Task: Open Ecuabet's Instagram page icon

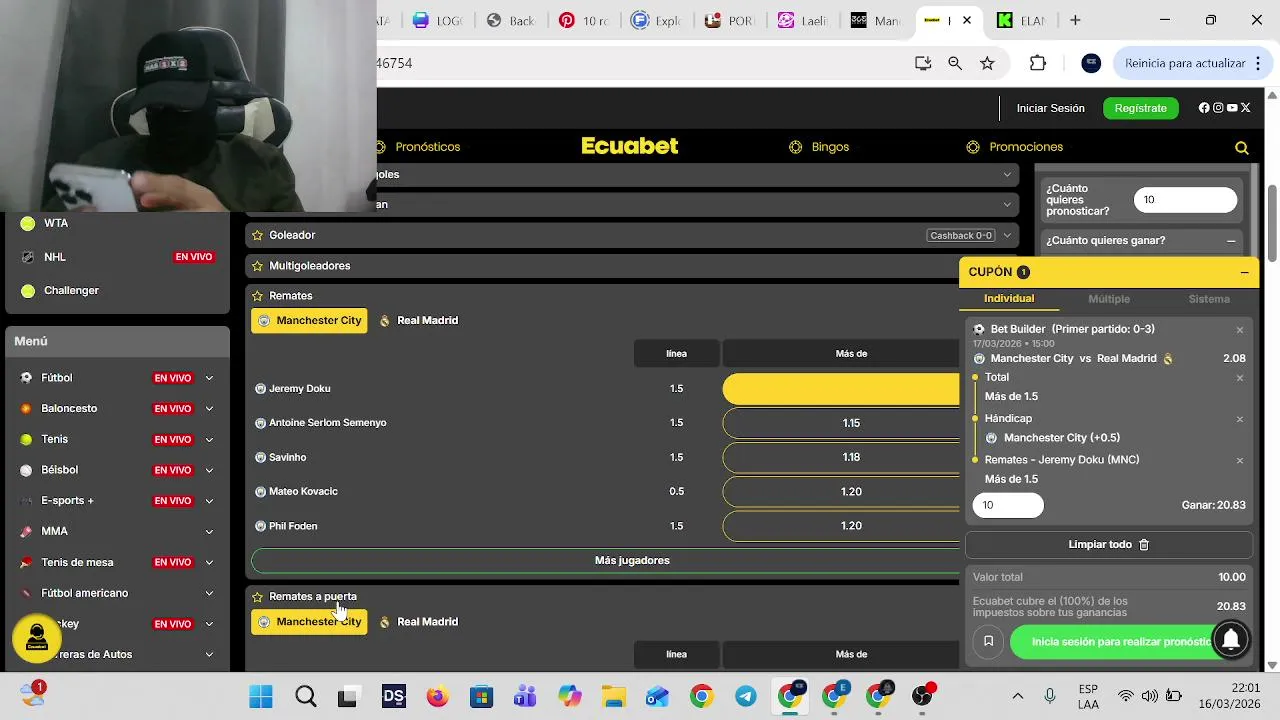Action: pyautogui.click(x=1218, y=108)
